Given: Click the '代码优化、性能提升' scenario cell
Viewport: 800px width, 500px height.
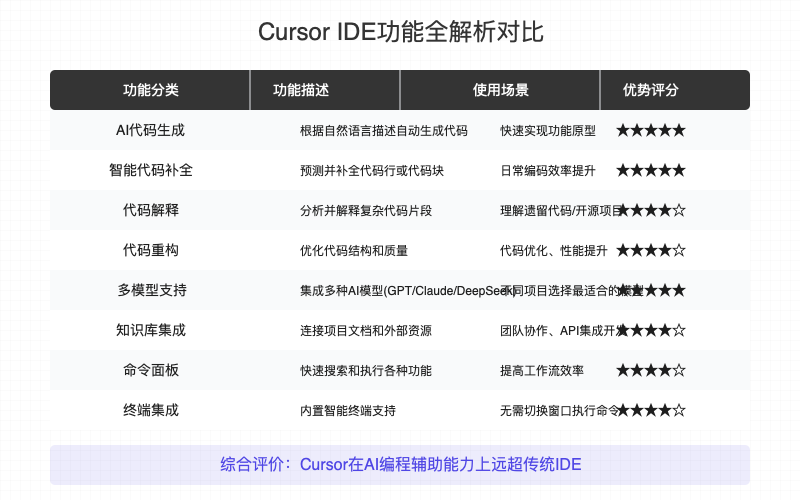Looking at the screenshot, I should pos(554,251).
